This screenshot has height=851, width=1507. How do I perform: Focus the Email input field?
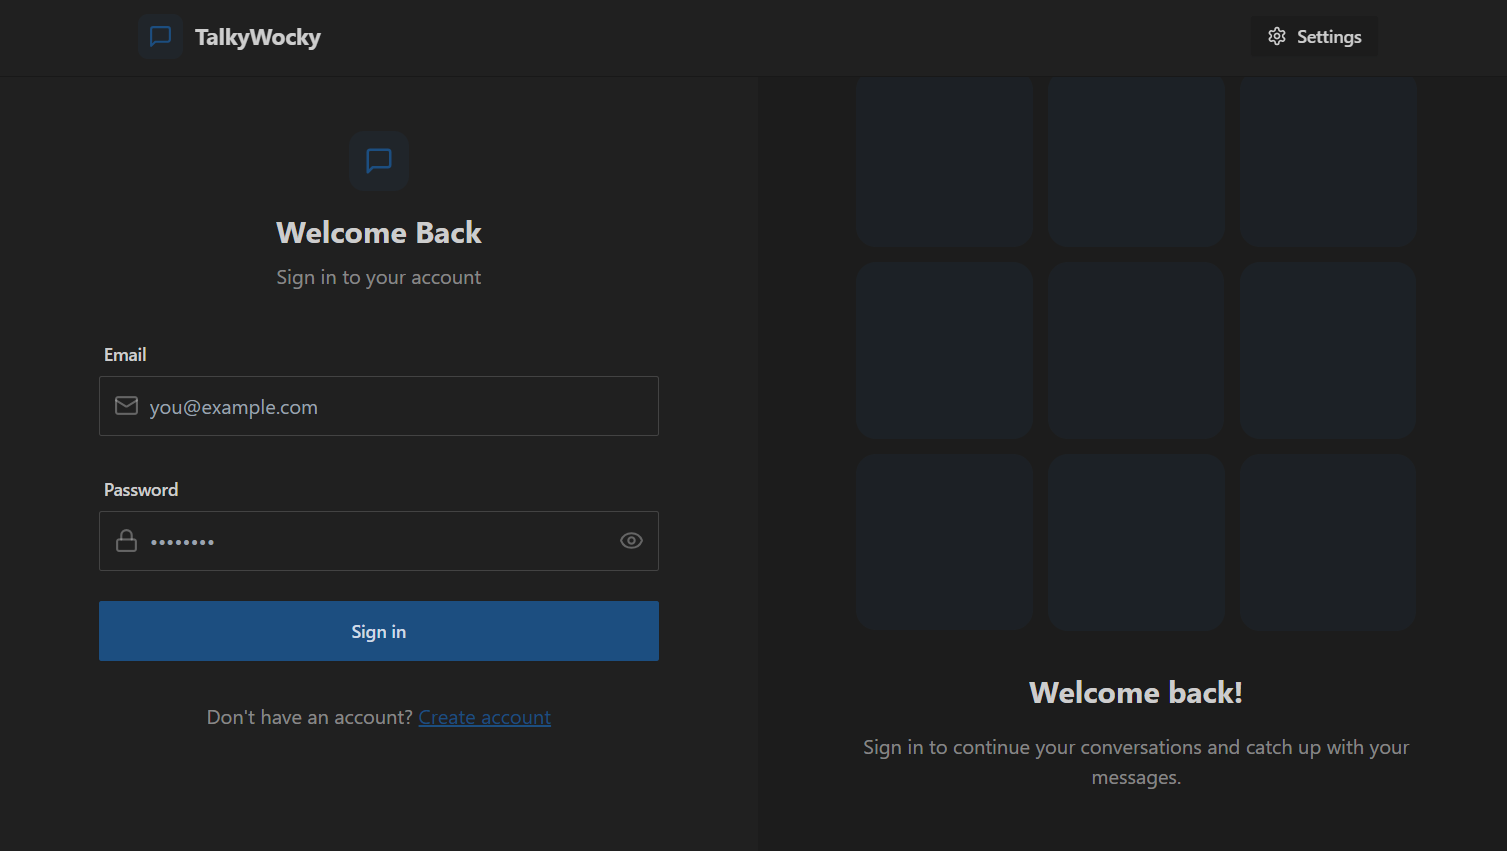coord(379,406)
